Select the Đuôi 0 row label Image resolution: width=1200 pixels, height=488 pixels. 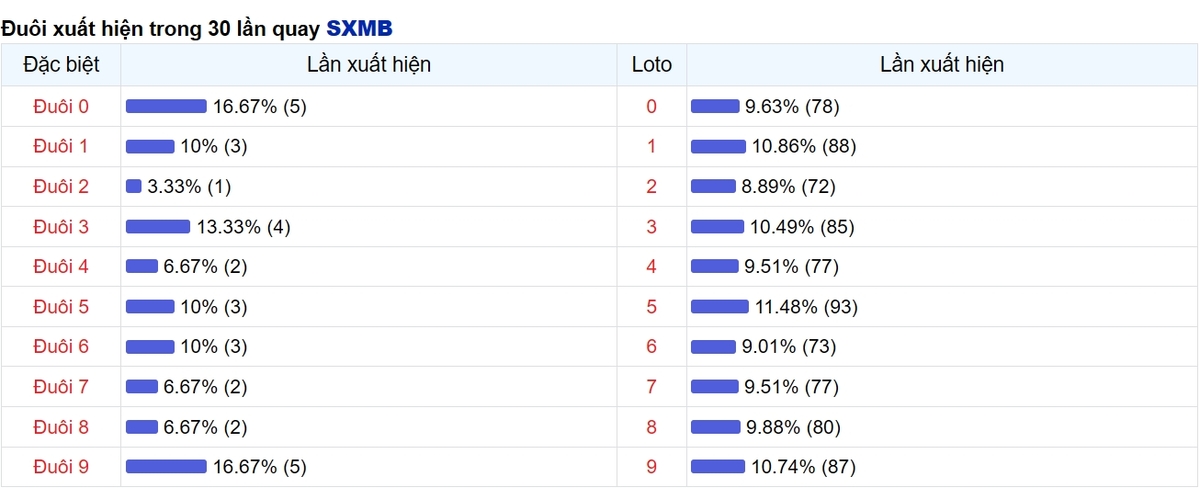tap(61, 106)
